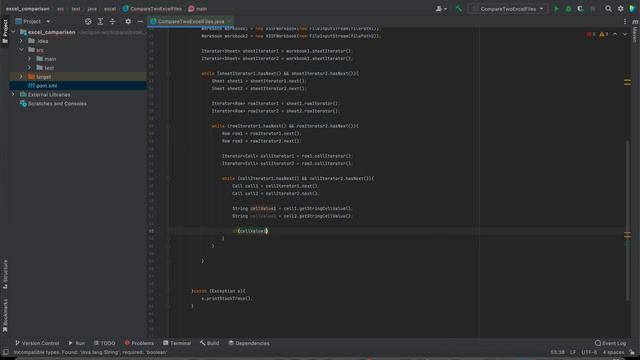640x360 pixels.
Task: Toggle the Bookmarks side tool window tab
Action: (x=5, y=315)
